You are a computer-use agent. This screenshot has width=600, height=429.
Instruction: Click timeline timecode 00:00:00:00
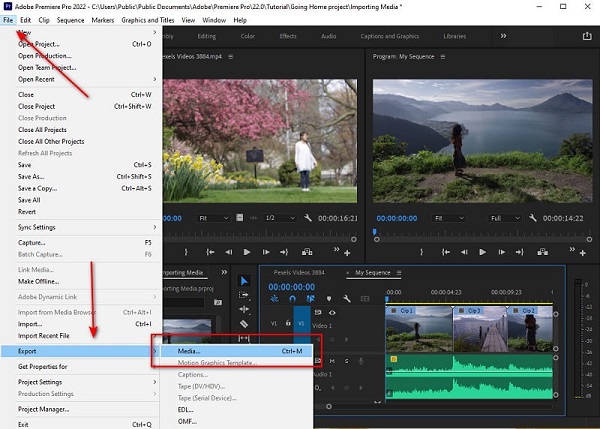[x=292, y=287]
